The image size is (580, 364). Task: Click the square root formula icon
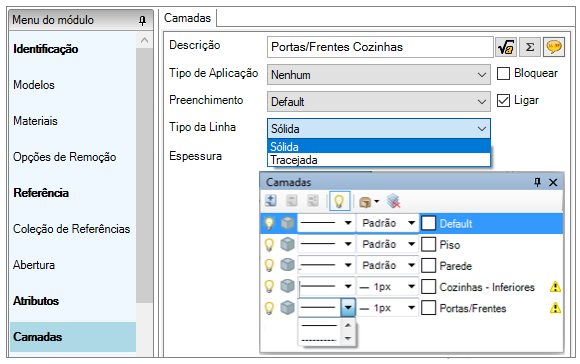pyautogui.click(x=506, y=47)
